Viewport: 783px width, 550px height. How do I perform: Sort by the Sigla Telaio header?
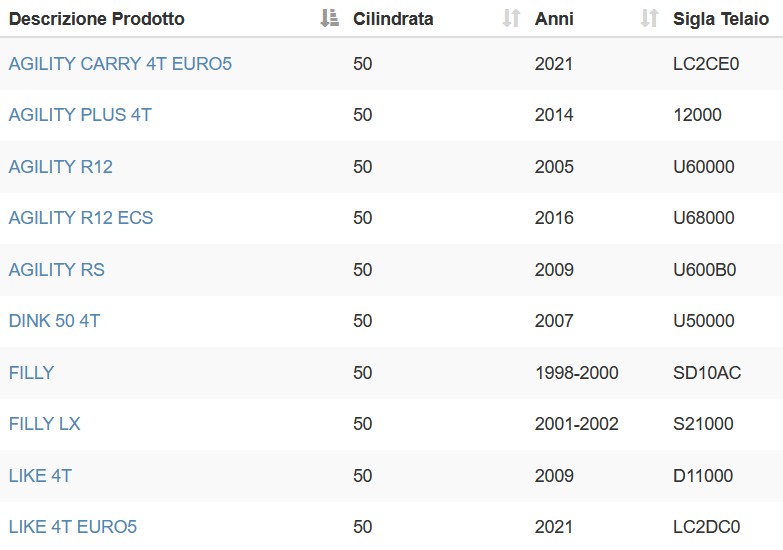(721, 19)
